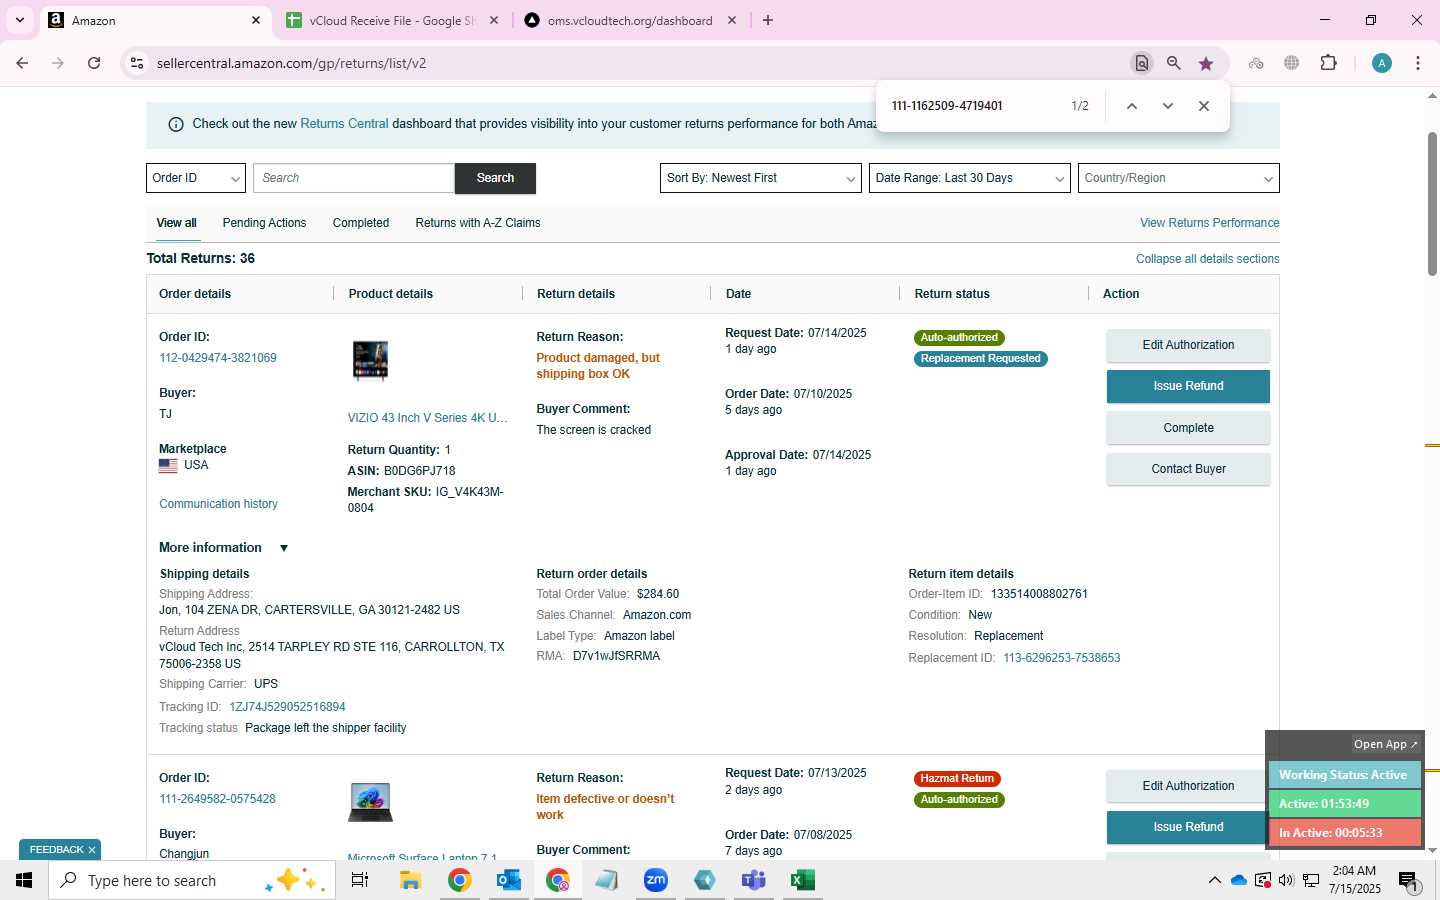Jump to previous find result
Image resolution: width=1440 pixels, height=900 pixels.
tap(1132, 106)
